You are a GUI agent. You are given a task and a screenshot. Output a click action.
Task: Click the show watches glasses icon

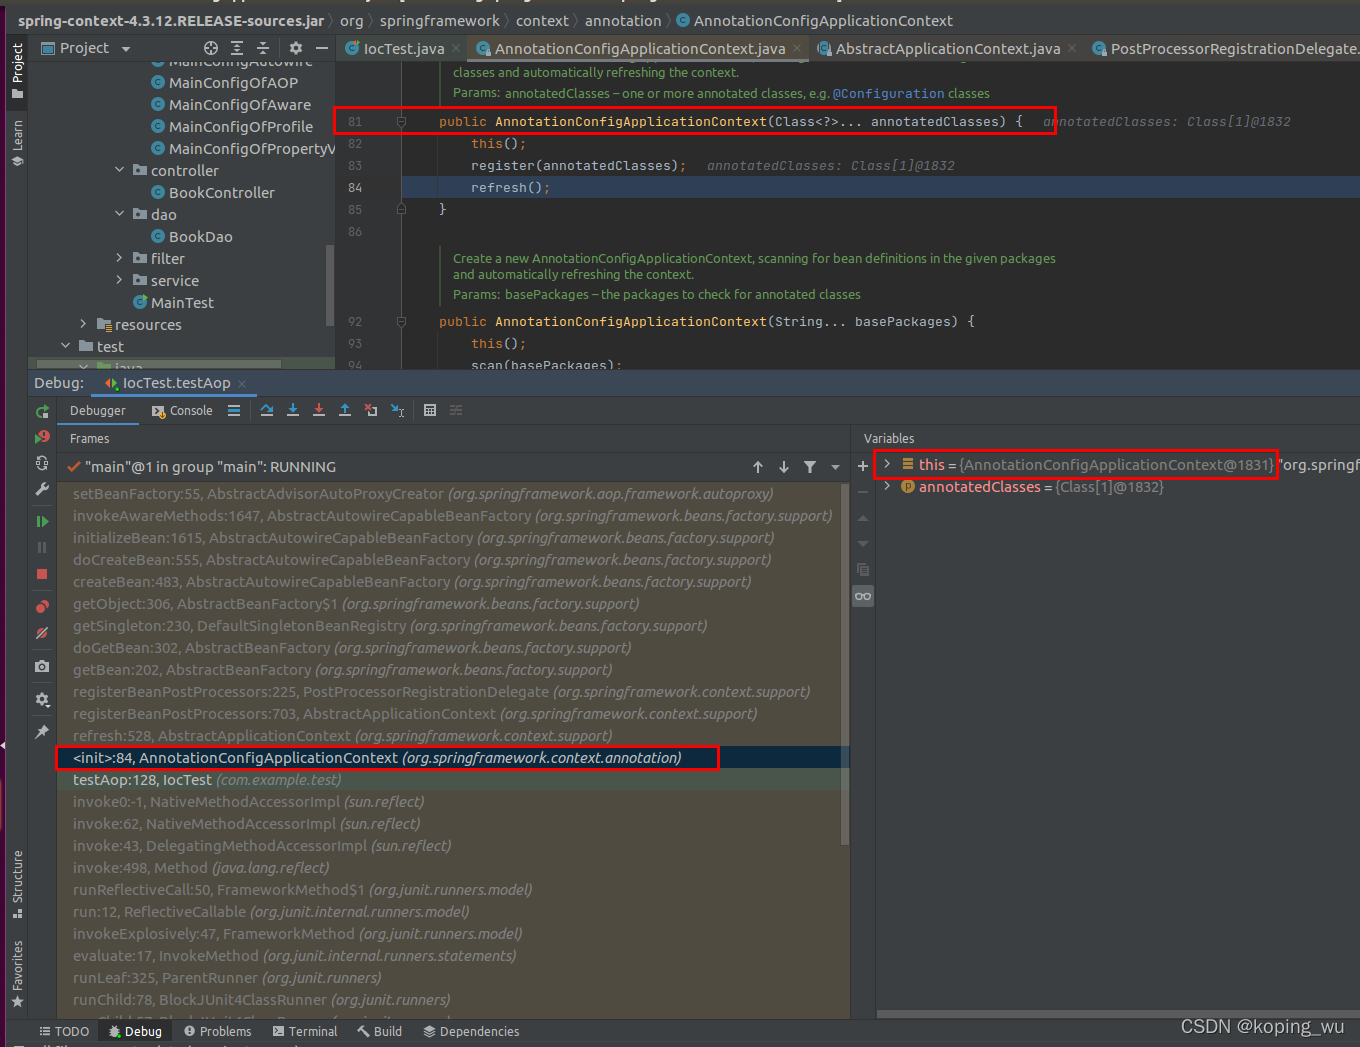click(863, 596)
